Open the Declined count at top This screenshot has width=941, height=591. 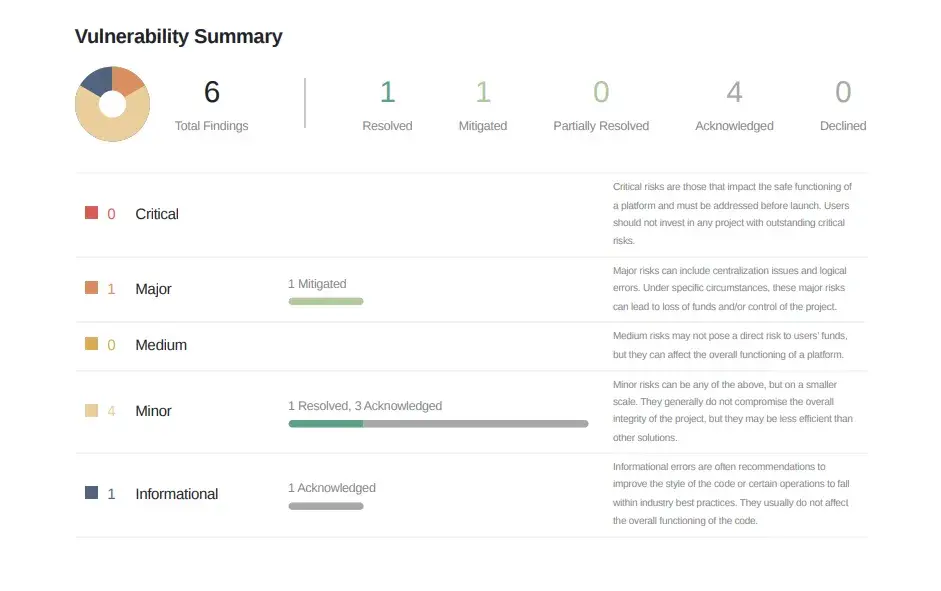(x=843, y=92)
